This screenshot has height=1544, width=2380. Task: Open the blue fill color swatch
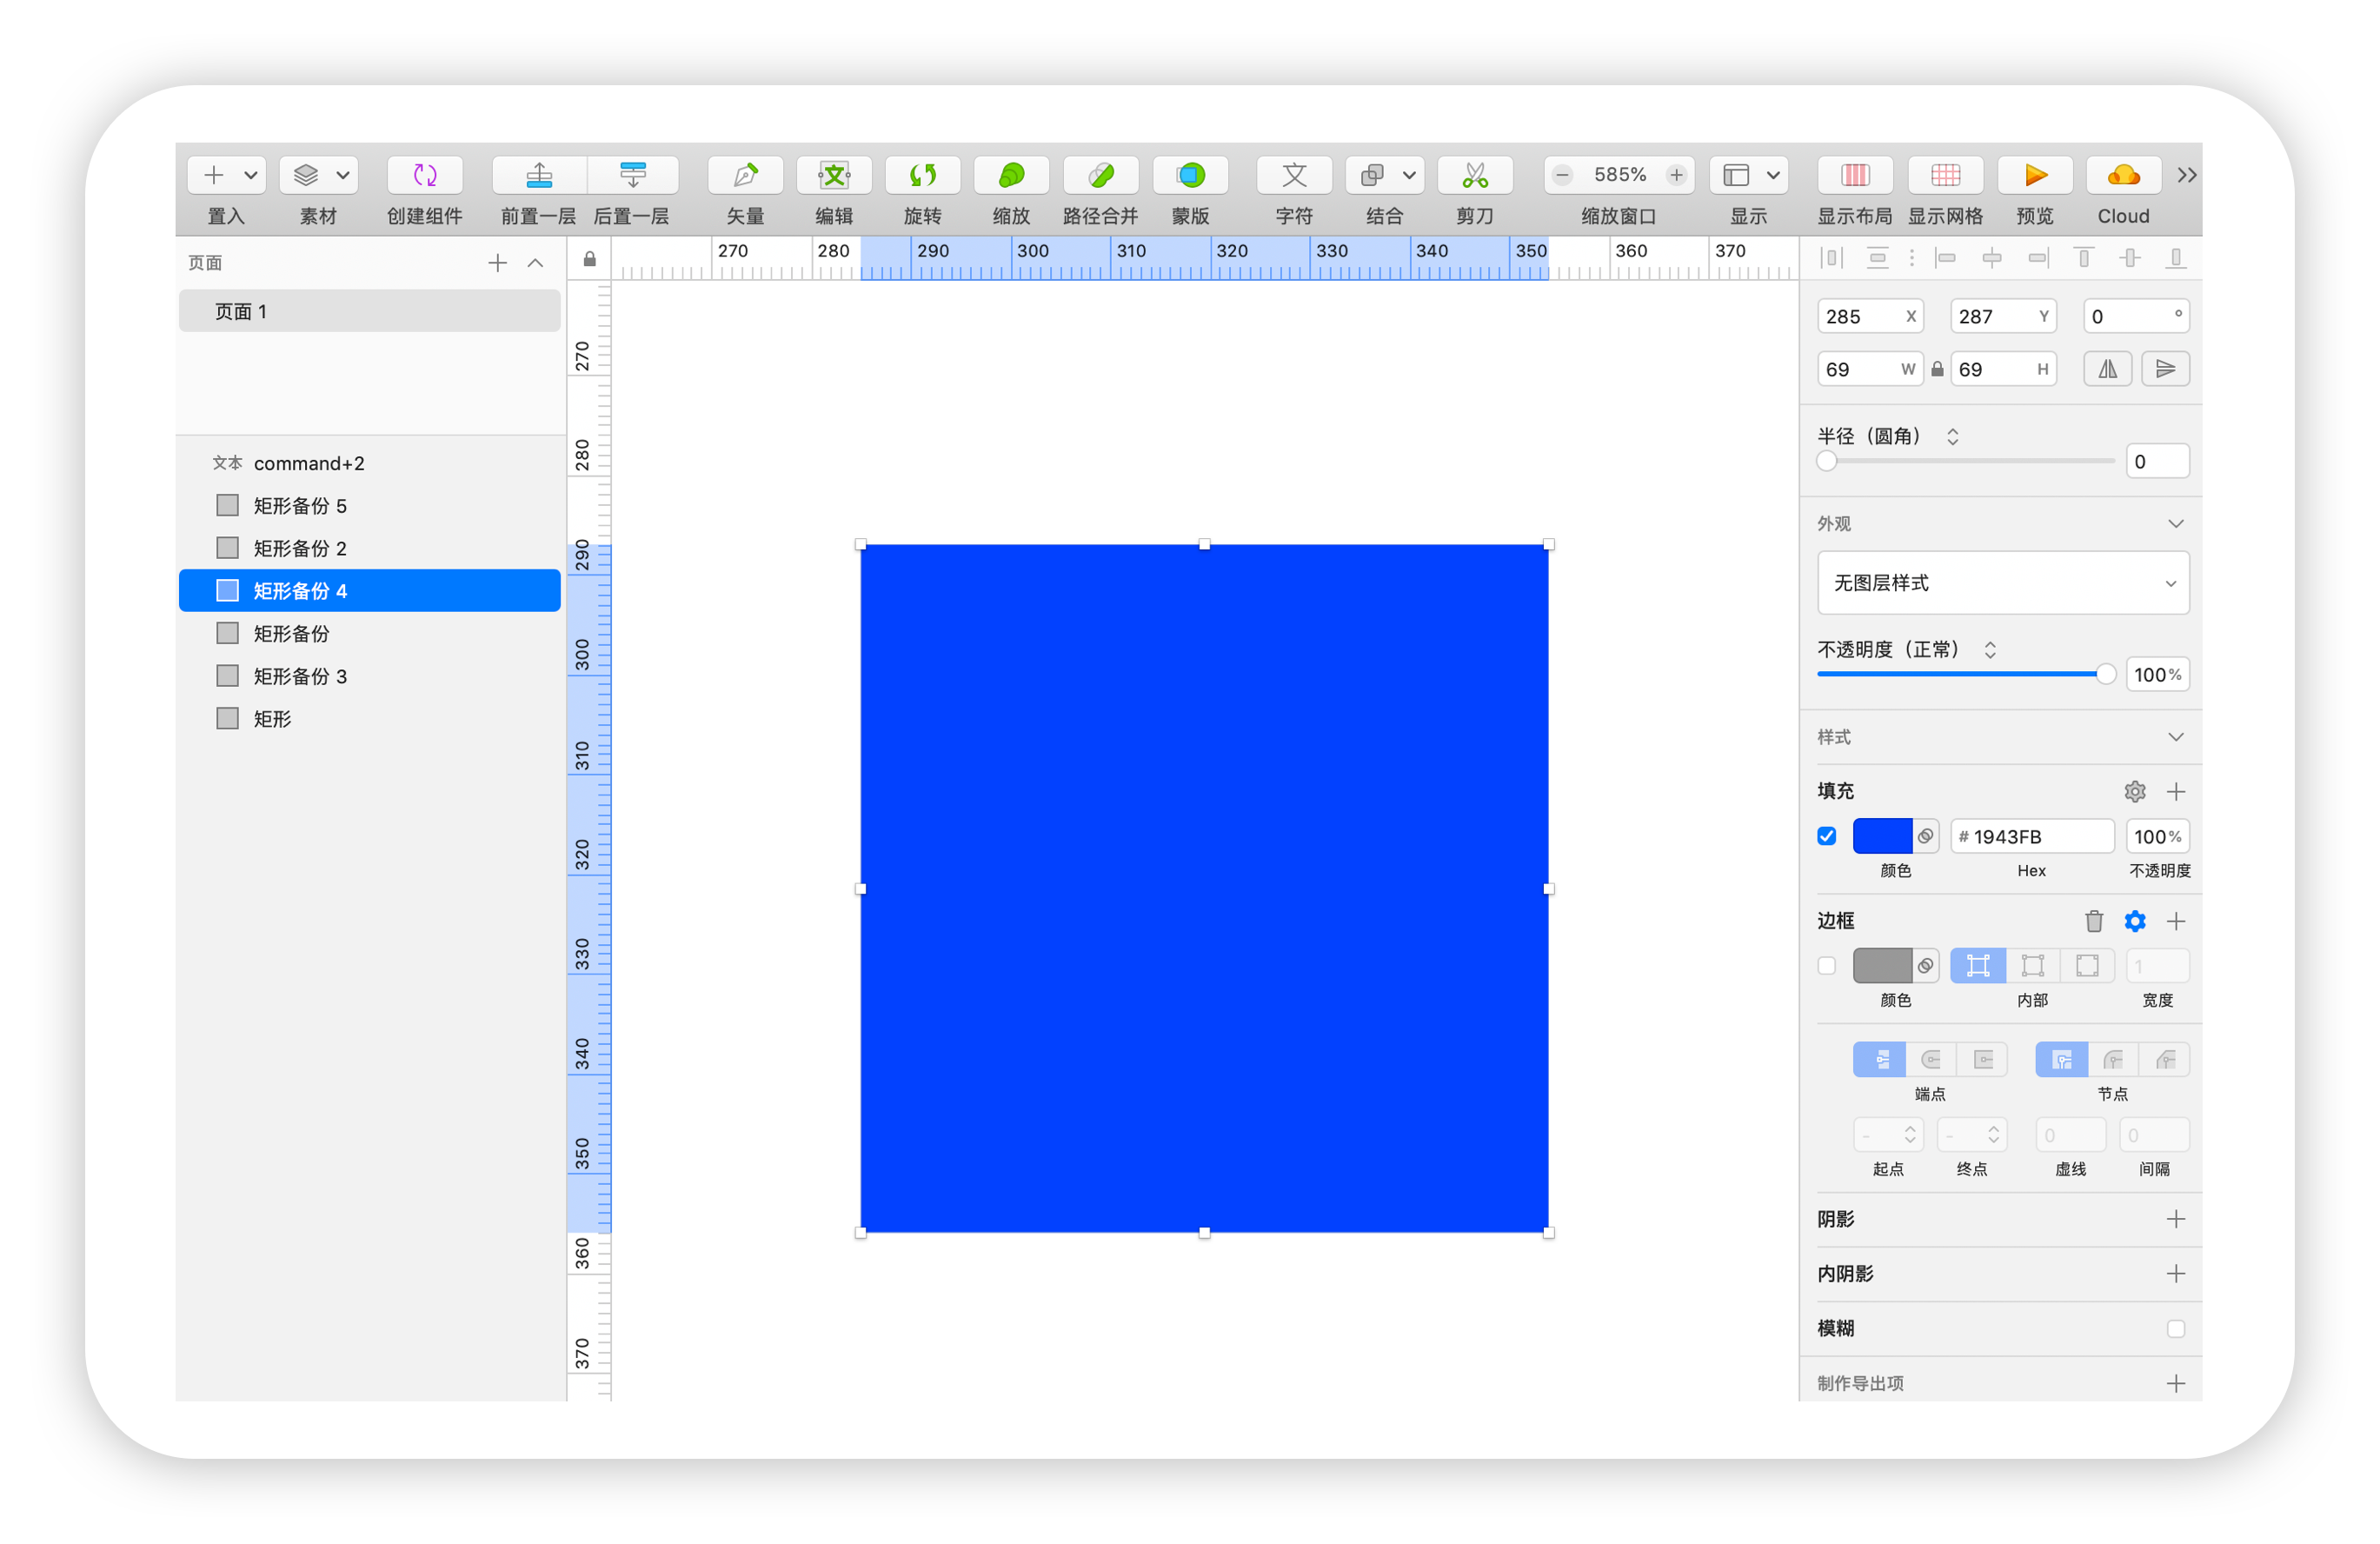(1881, 836)
